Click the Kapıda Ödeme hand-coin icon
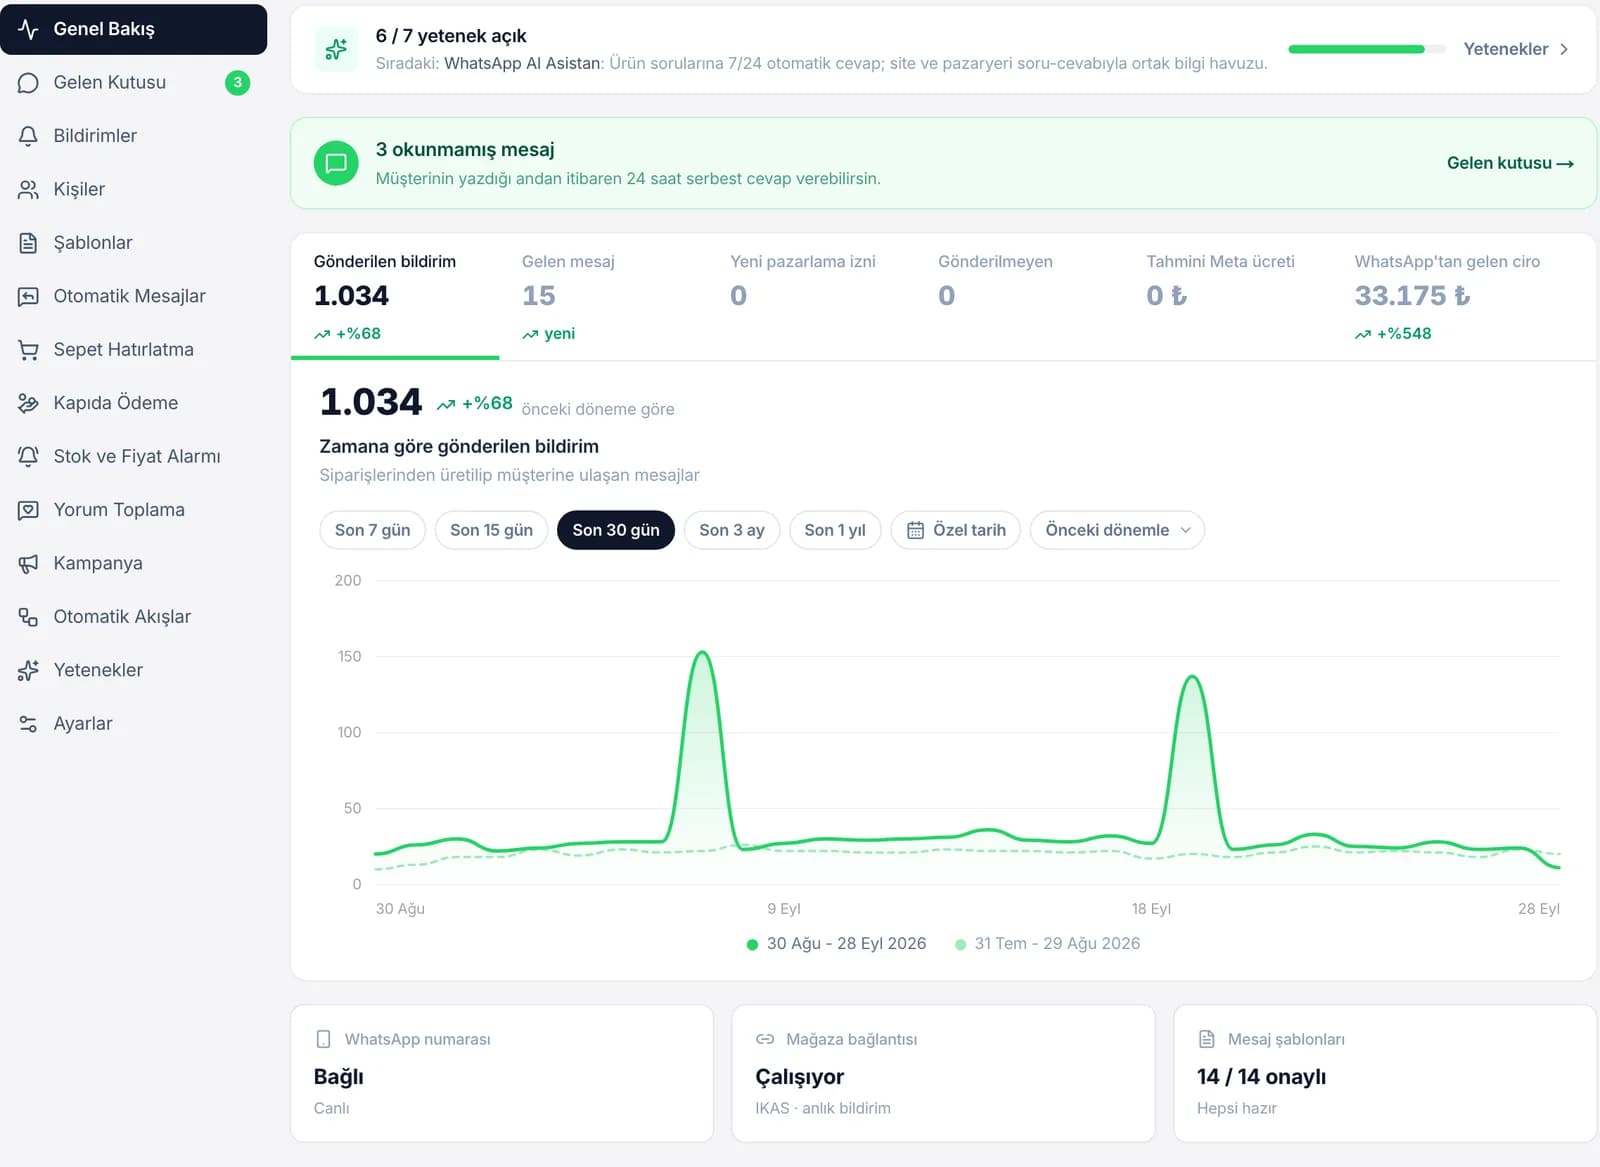Viewport: 1600px width, 1167px height. (x=28, y=403)
